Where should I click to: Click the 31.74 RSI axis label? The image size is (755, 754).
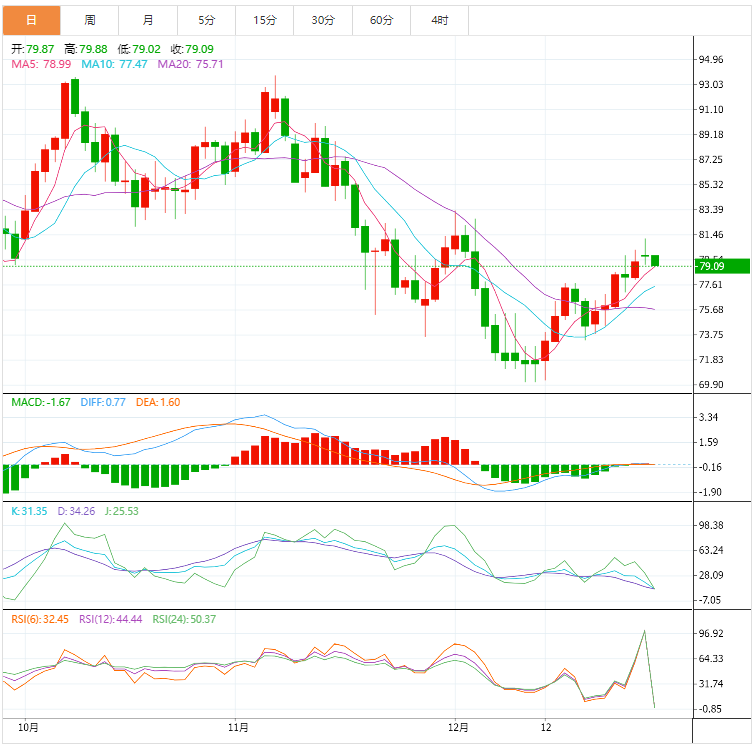(711, 684)
